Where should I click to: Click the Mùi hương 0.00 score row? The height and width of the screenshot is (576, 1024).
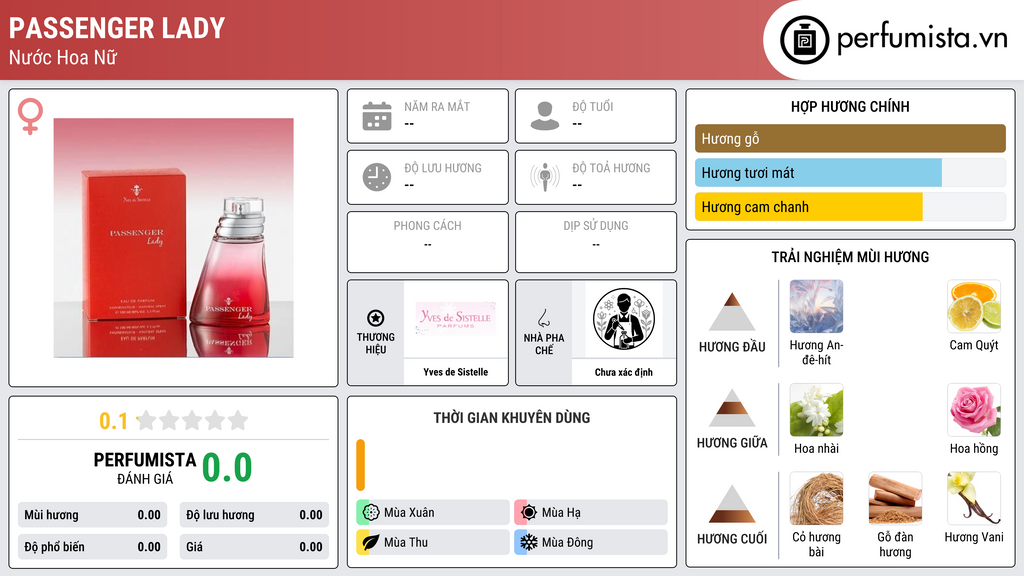pos(92,515)
